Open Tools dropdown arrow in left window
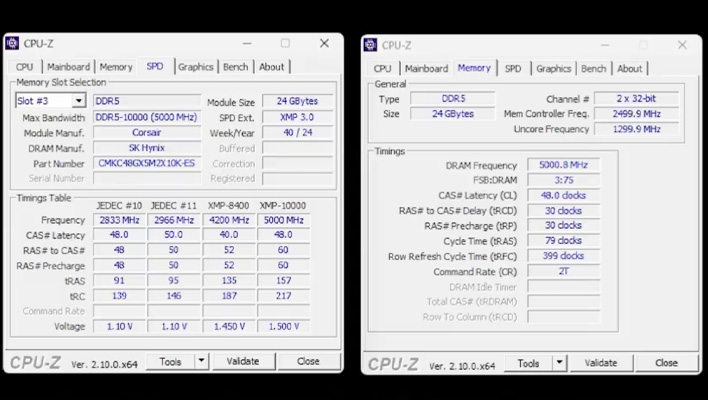708x400 pixels. click(201, 361)
